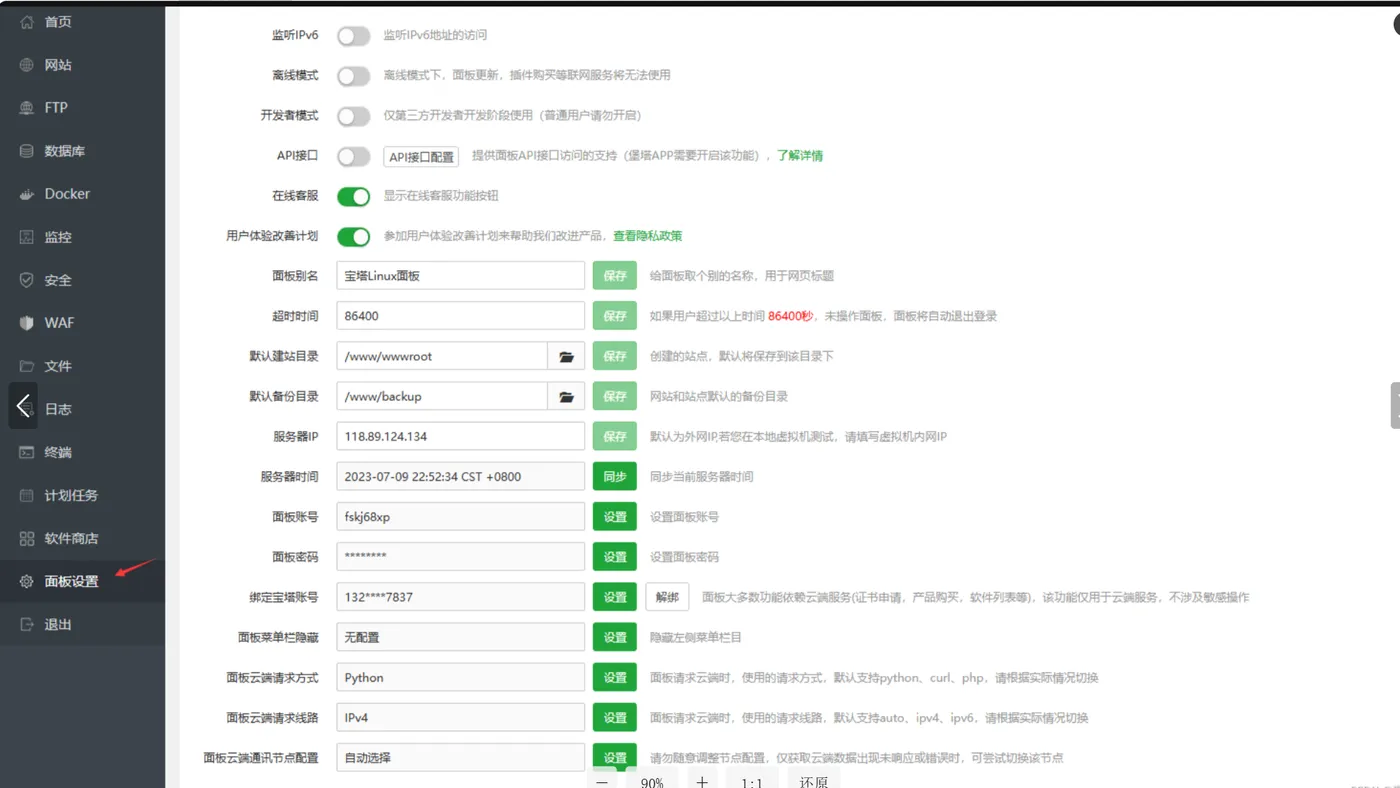Click the 计划任务 calendar icon
This screenshot has height=788, width=1400.
pos(27,495)
